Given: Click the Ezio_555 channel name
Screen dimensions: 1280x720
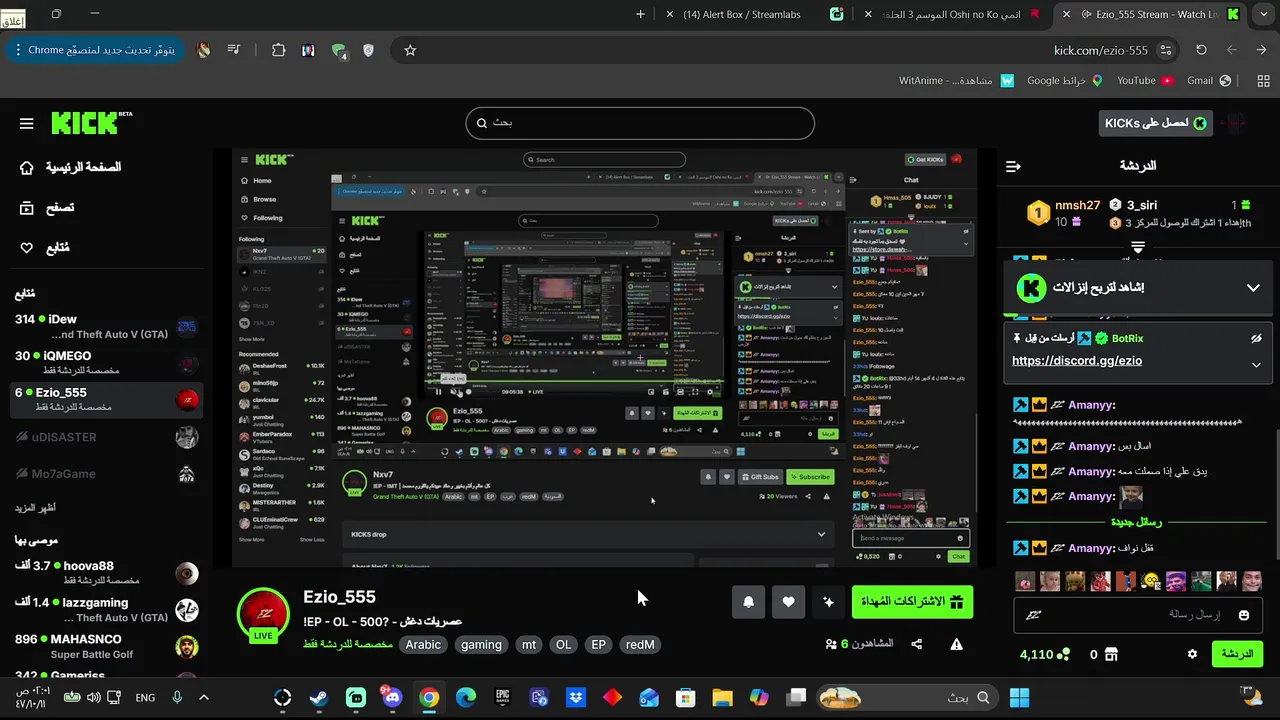Looking at the screenshot, I should [x=339, y=597].
